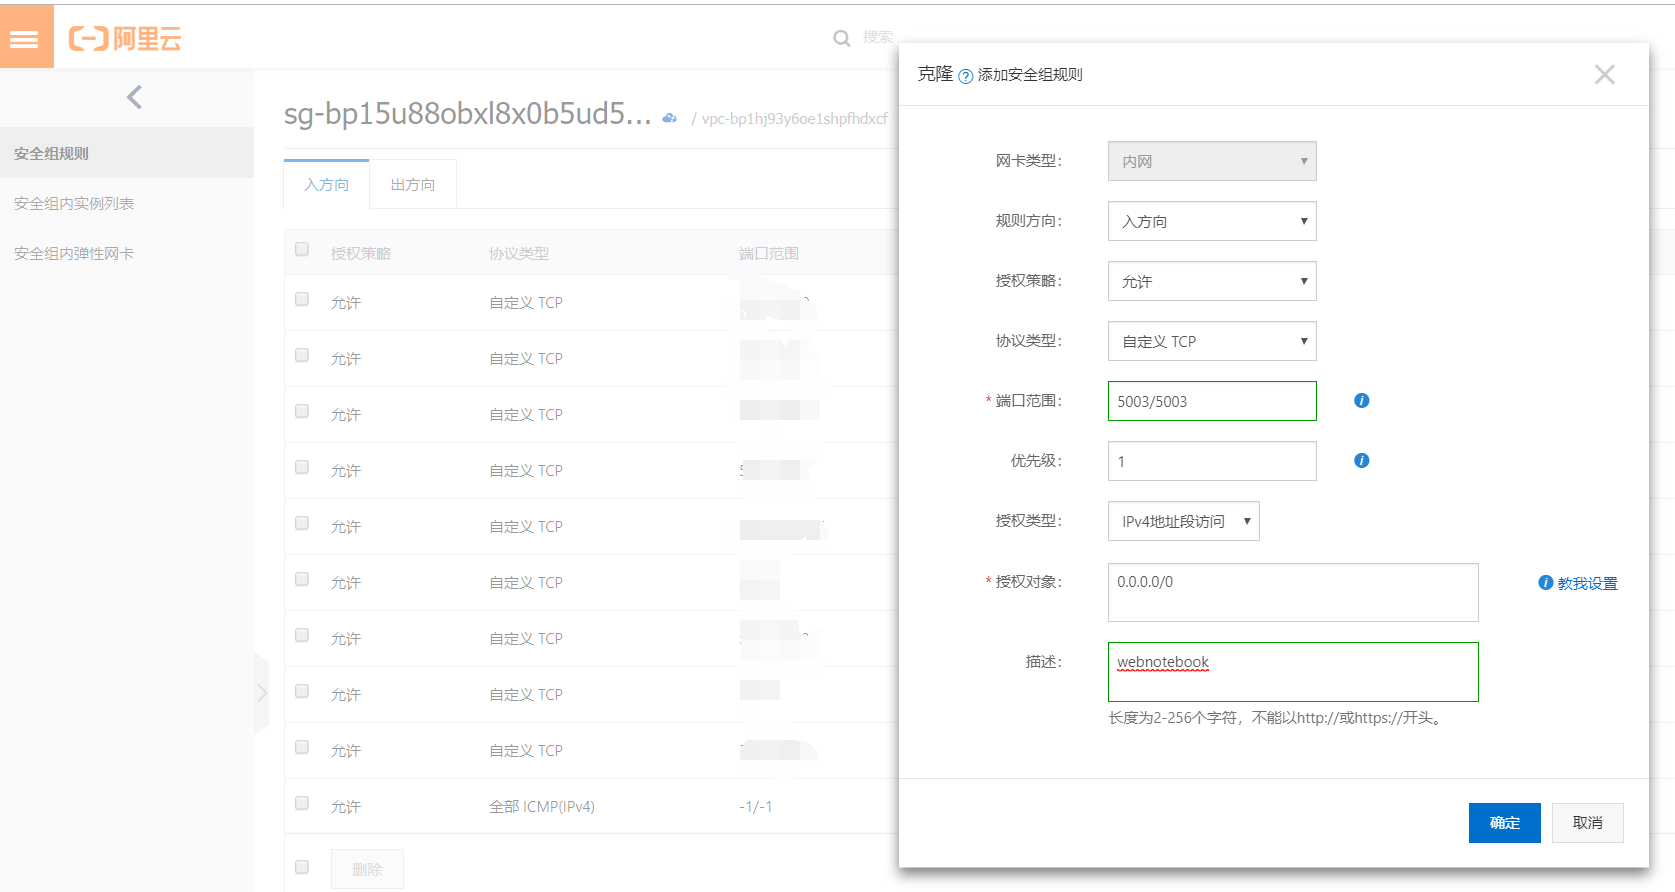Click the 搜索 search box at top

878,37
